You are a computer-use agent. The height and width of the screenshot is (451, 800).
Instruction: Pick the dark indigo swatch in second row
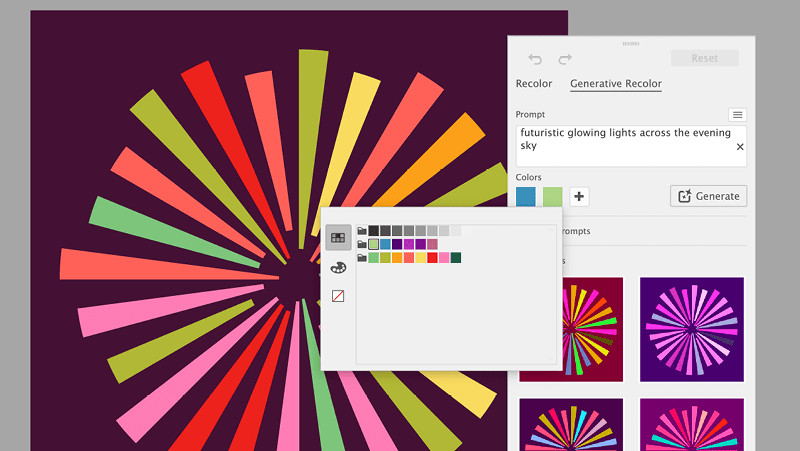(x=397, y=244)
